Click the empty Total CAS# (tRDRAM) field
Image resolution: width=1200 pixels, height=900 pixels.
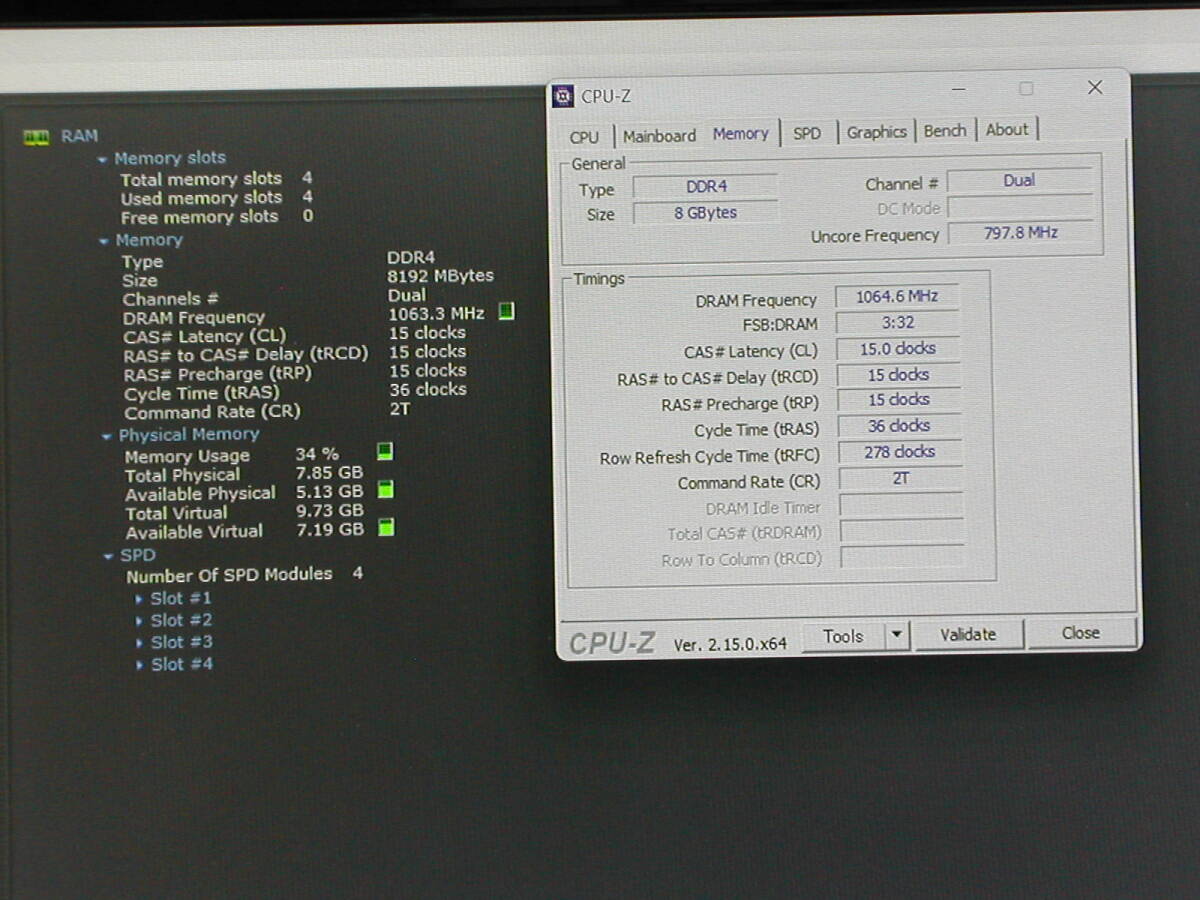click(902, 531)
